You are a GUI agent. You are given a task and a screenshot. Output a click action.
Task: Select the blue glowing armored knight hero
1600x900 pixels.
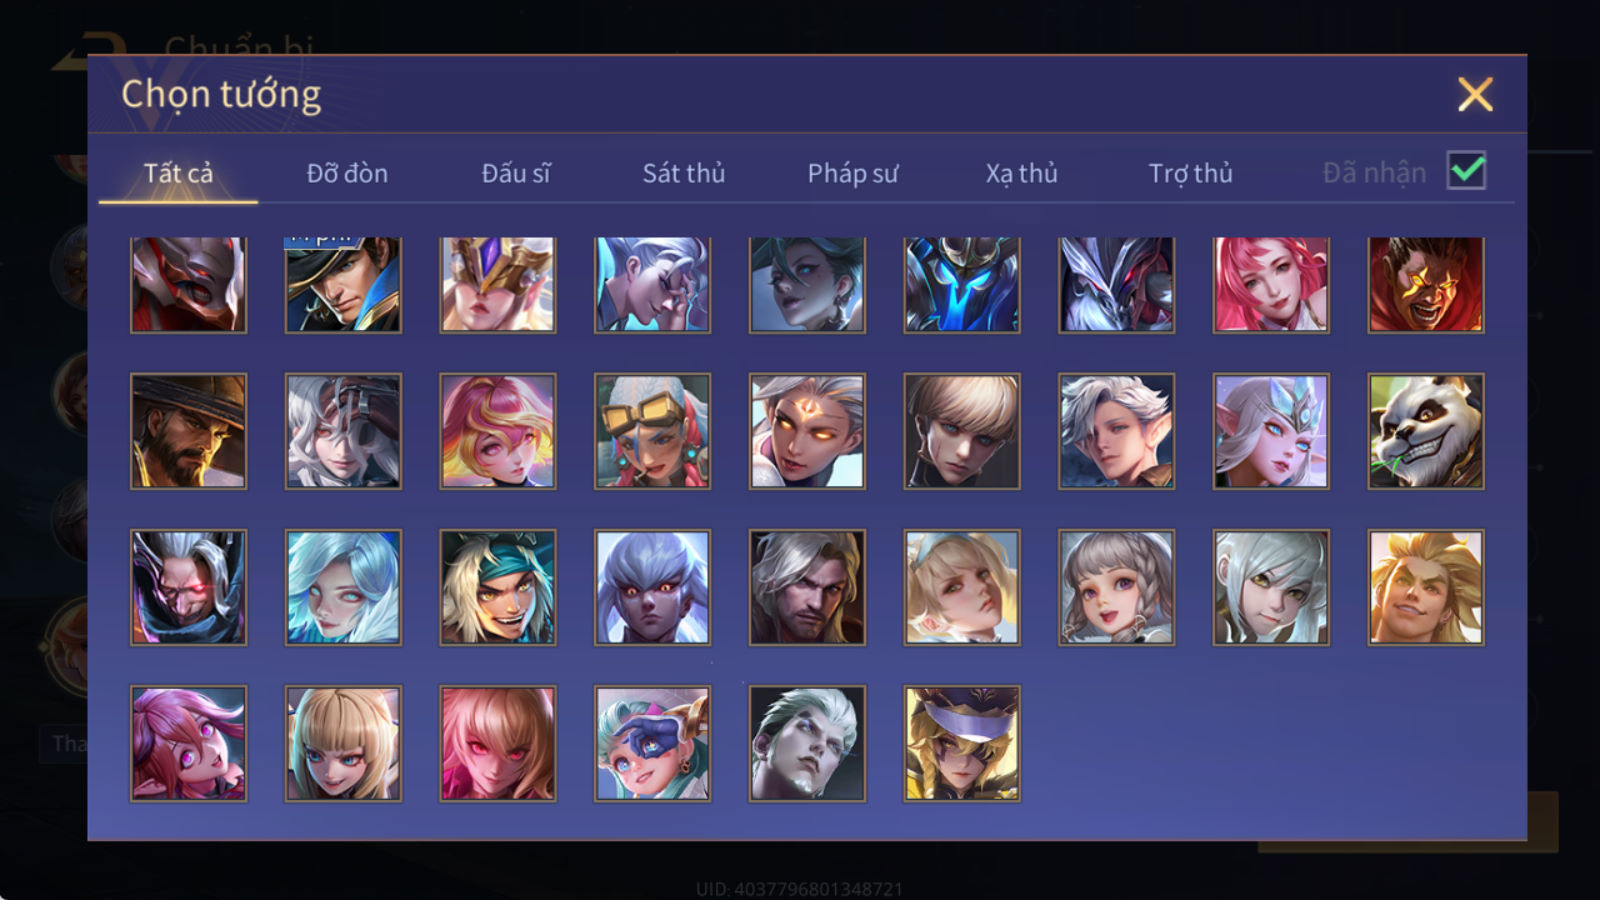(962, 284)
